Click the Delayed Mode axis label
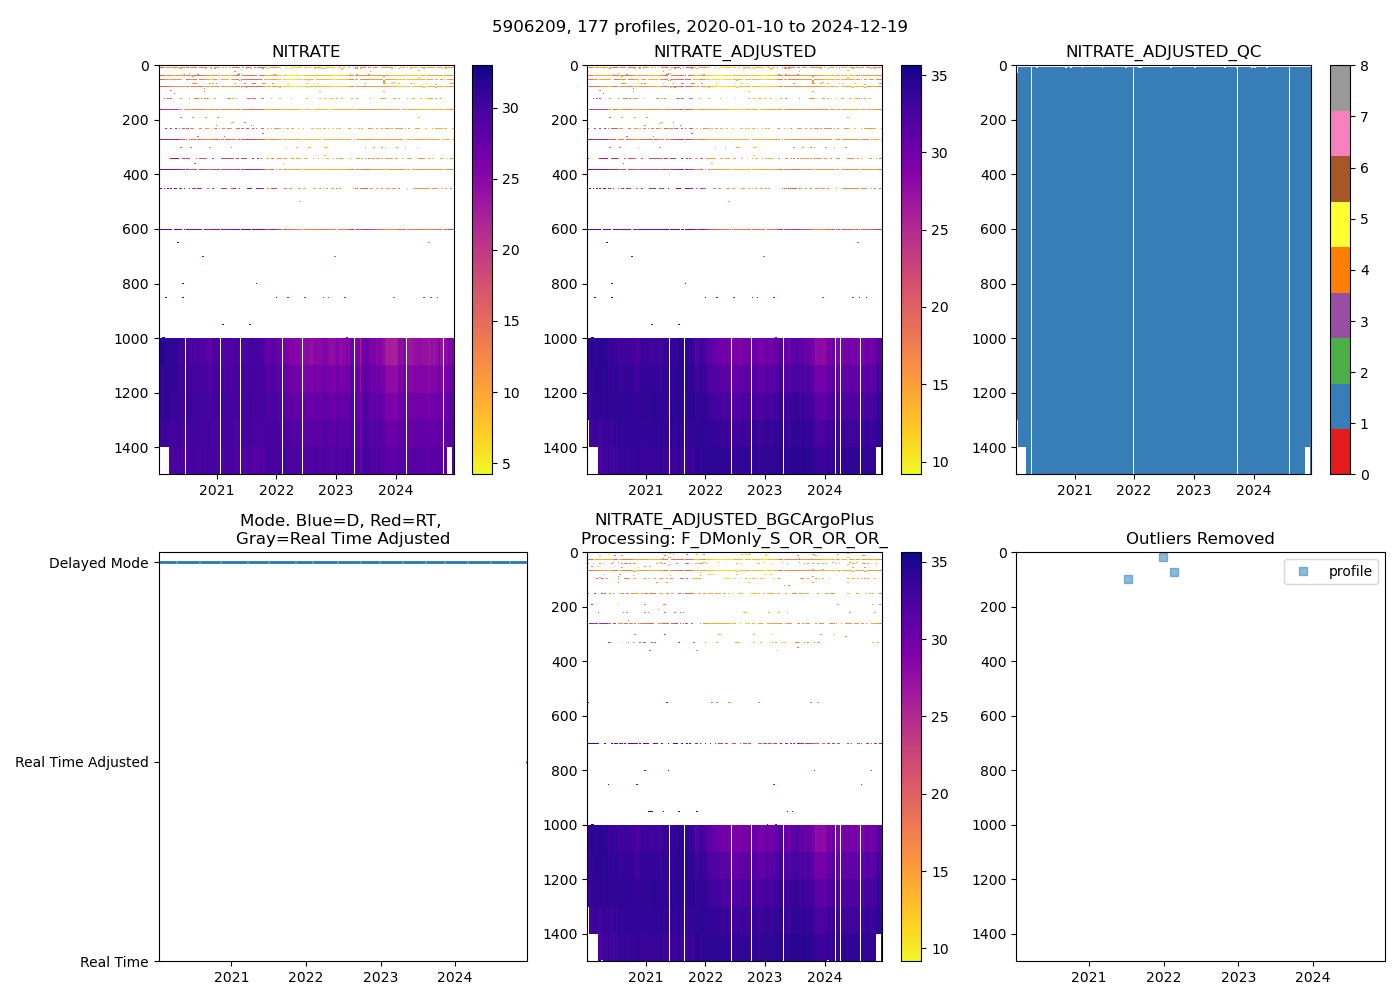This screenshot has width=1400, height=1000. point(98,563)
